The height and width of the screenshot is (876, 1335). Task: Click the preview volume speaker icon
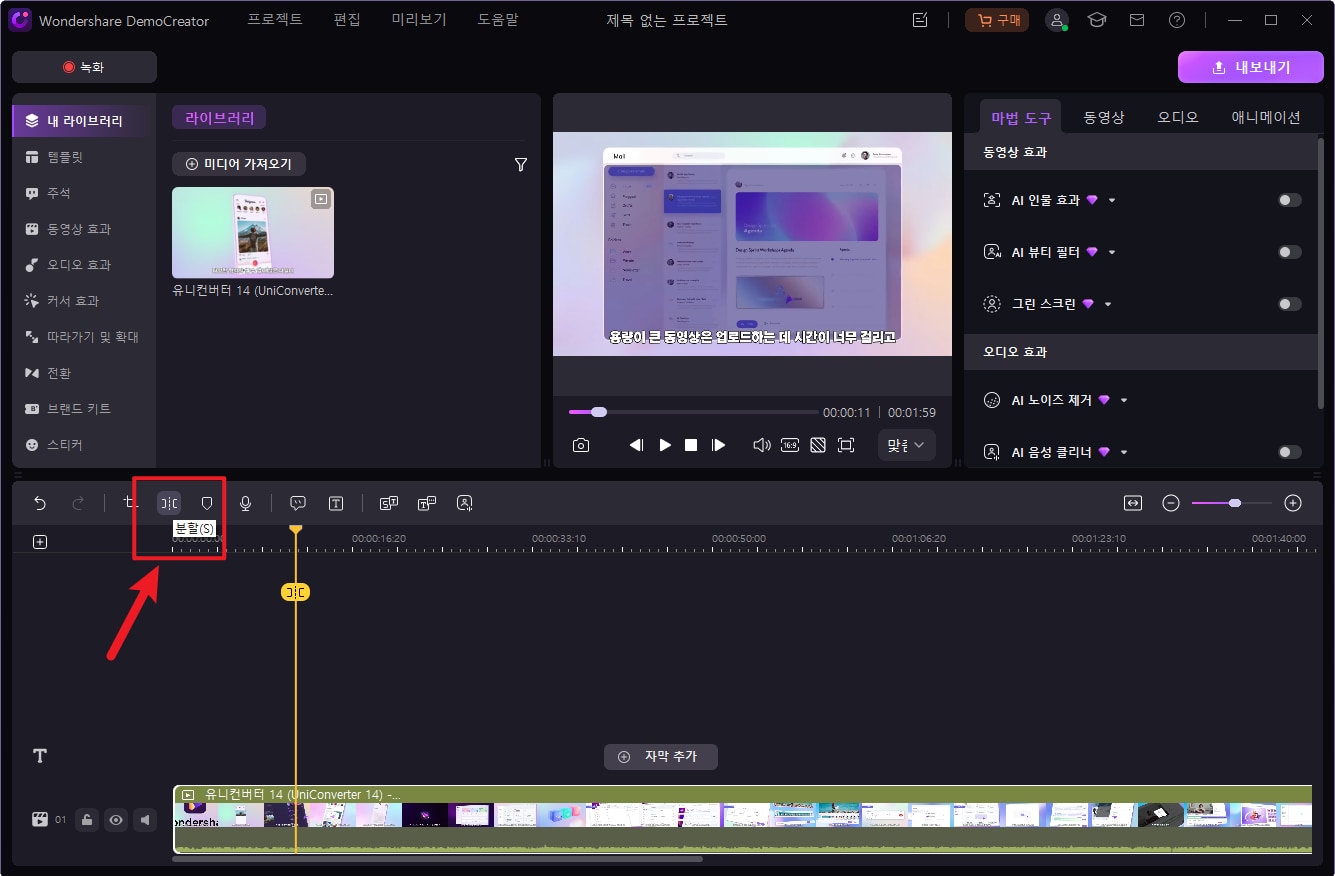[x=762, y=445]
